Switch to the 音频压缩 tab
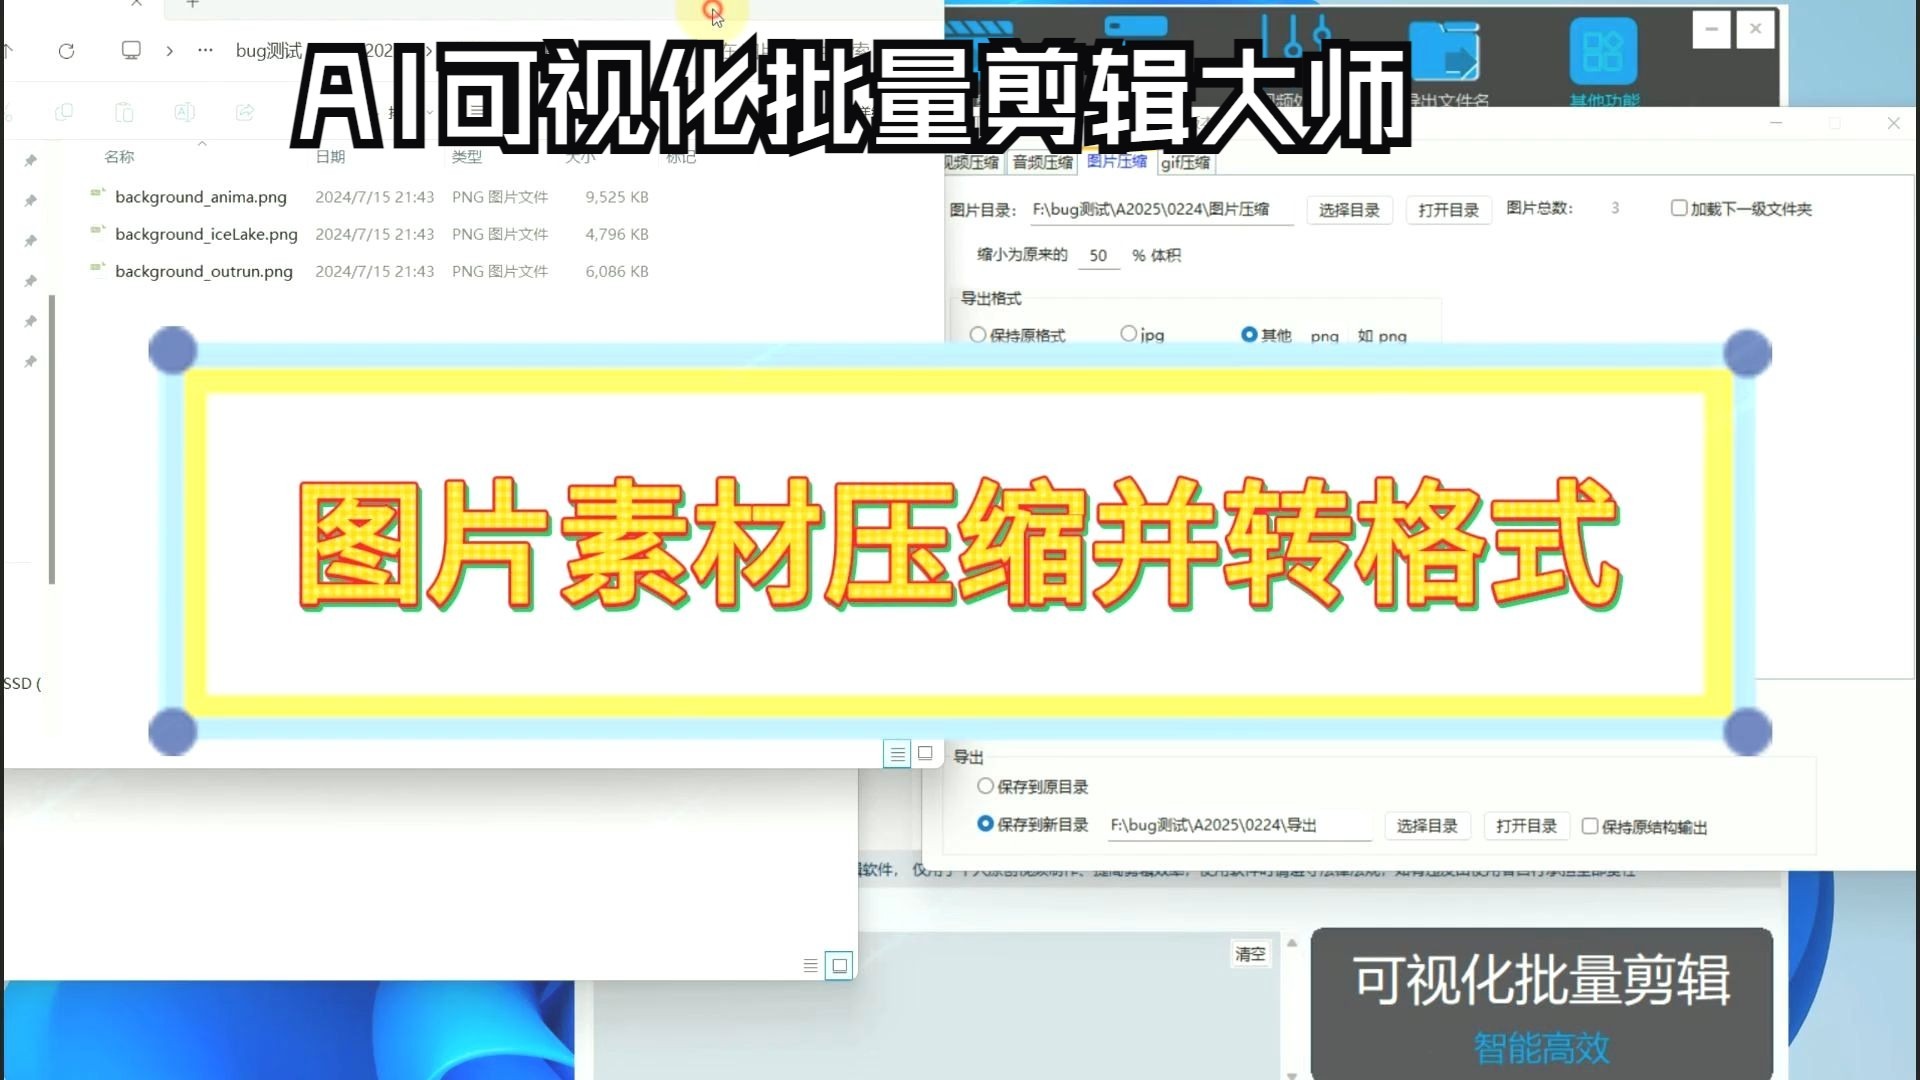This screenshot has width=1920, height=1080. click(1042, 162)
